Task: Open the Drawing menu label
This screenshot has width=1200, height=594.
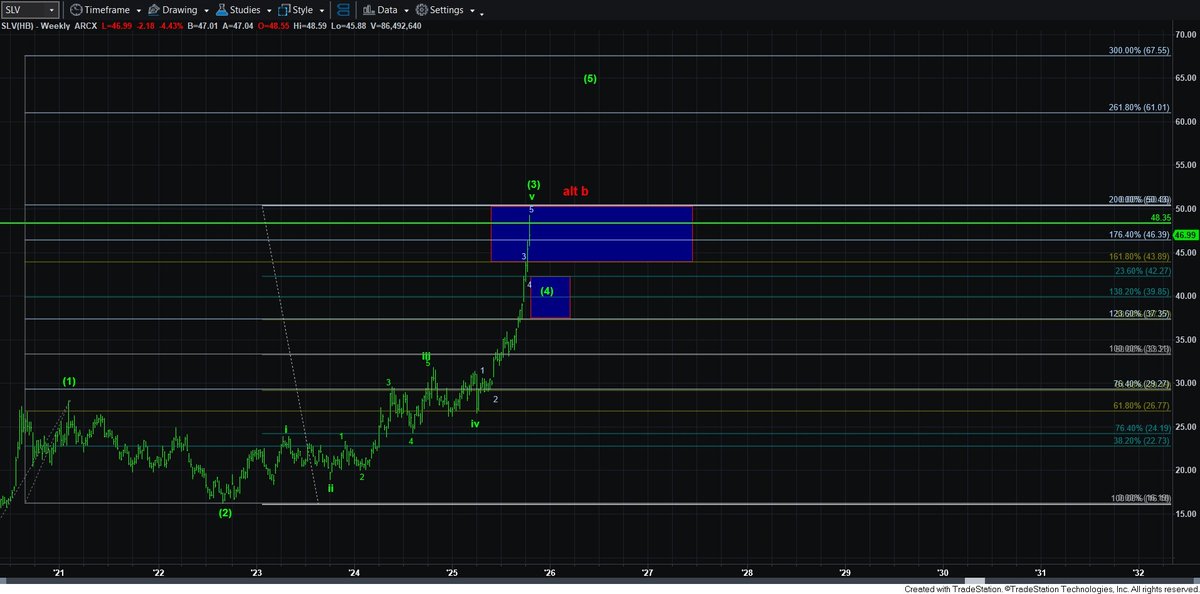Action: (181, 9)
